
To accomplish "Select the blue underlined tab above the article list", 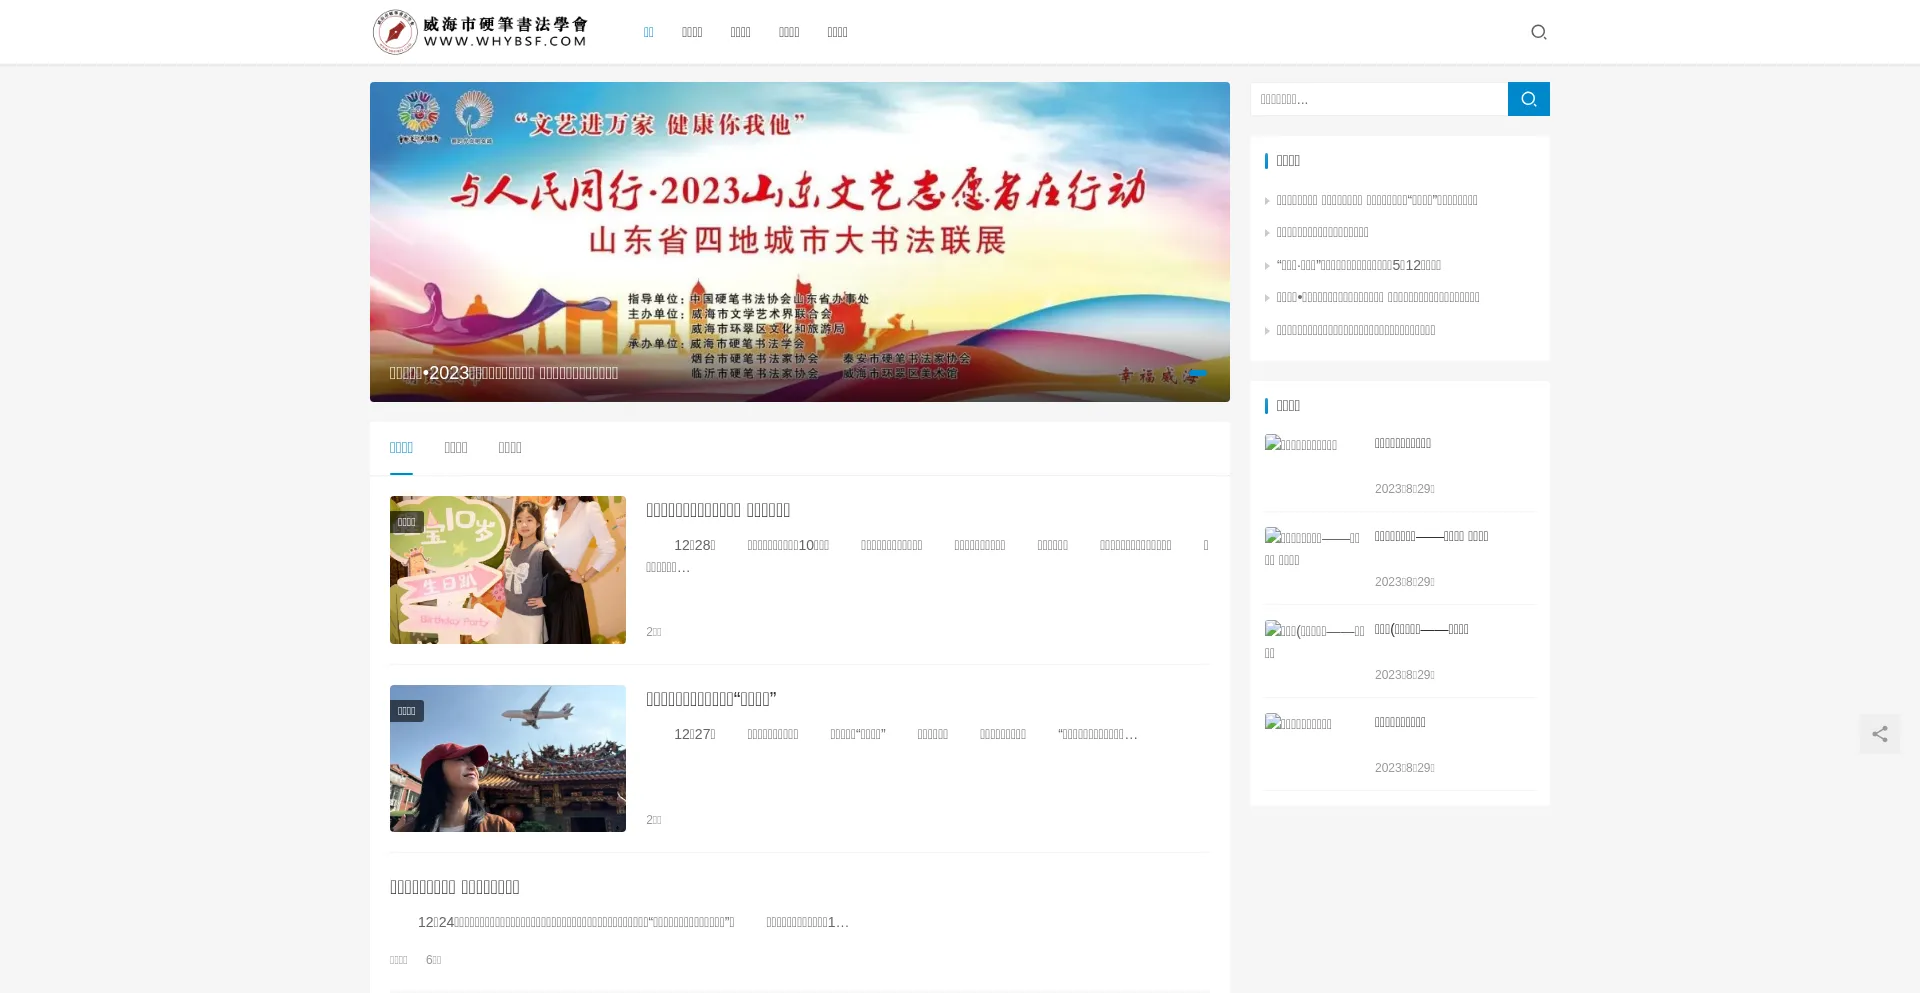I will pos(401,448).
